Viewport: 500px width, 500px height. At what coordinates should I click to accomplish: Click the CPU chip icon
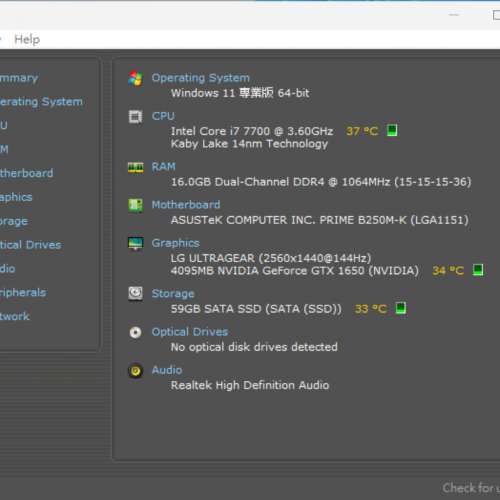click(135, 117)
